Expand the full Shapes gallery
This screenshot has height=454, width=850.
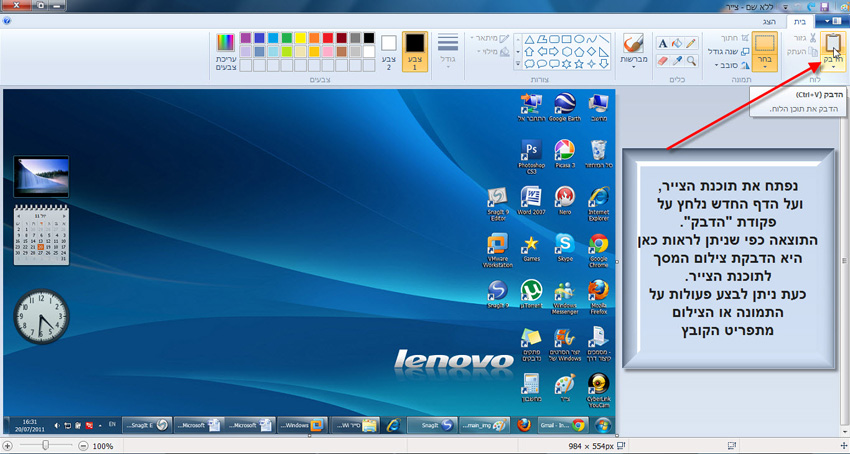[x=518, y=64]
